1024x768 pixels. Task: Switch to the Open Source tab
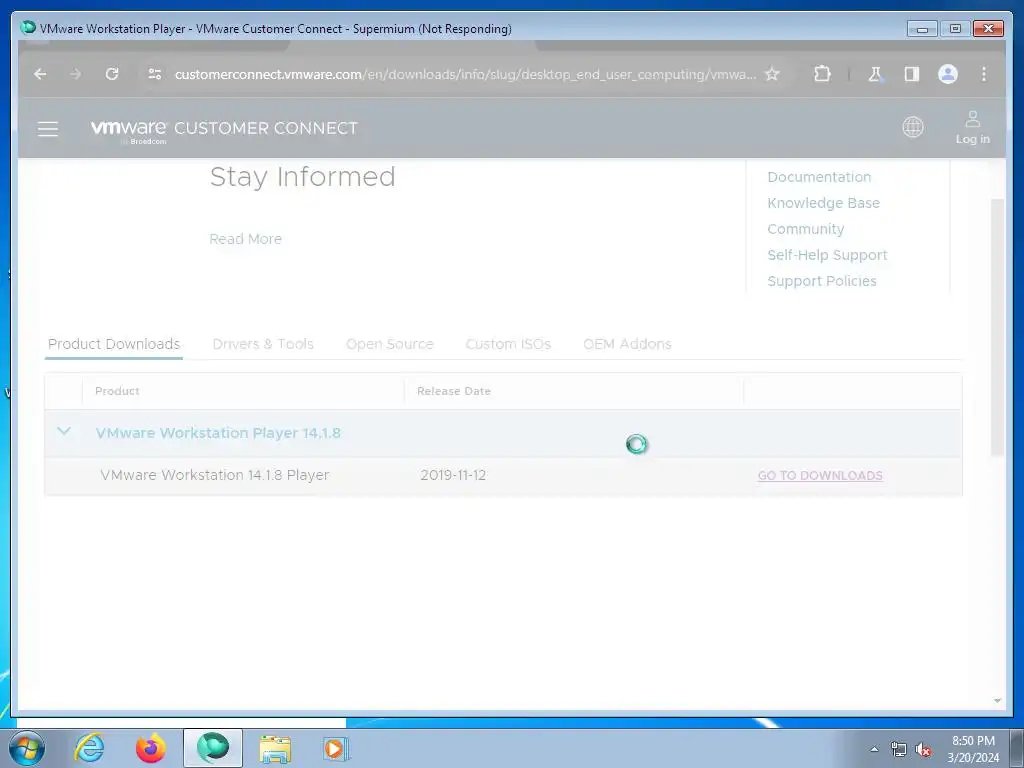point(389,344)
